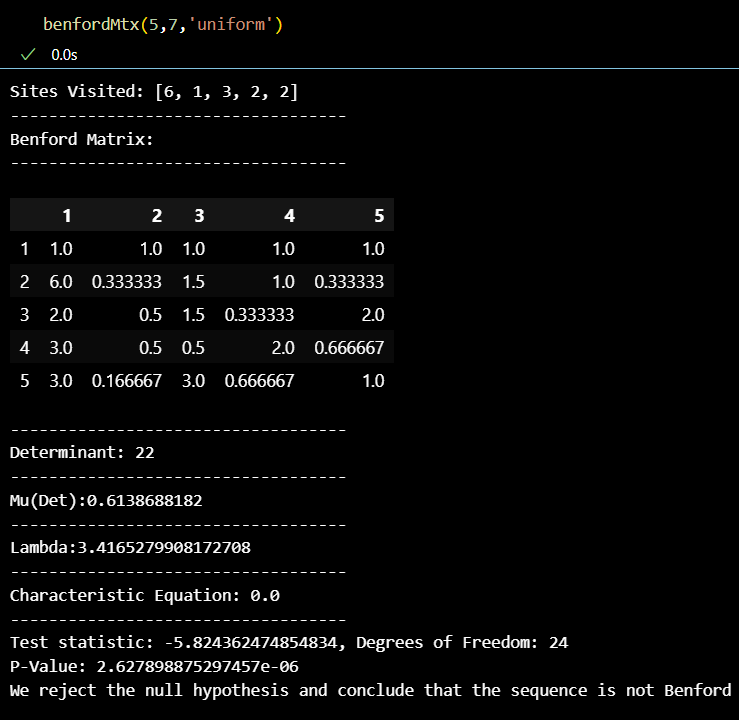Click the P-Value: 2.627898875297457e-06 line
Viewport: 739px width, 720px height.
point(154,667)
